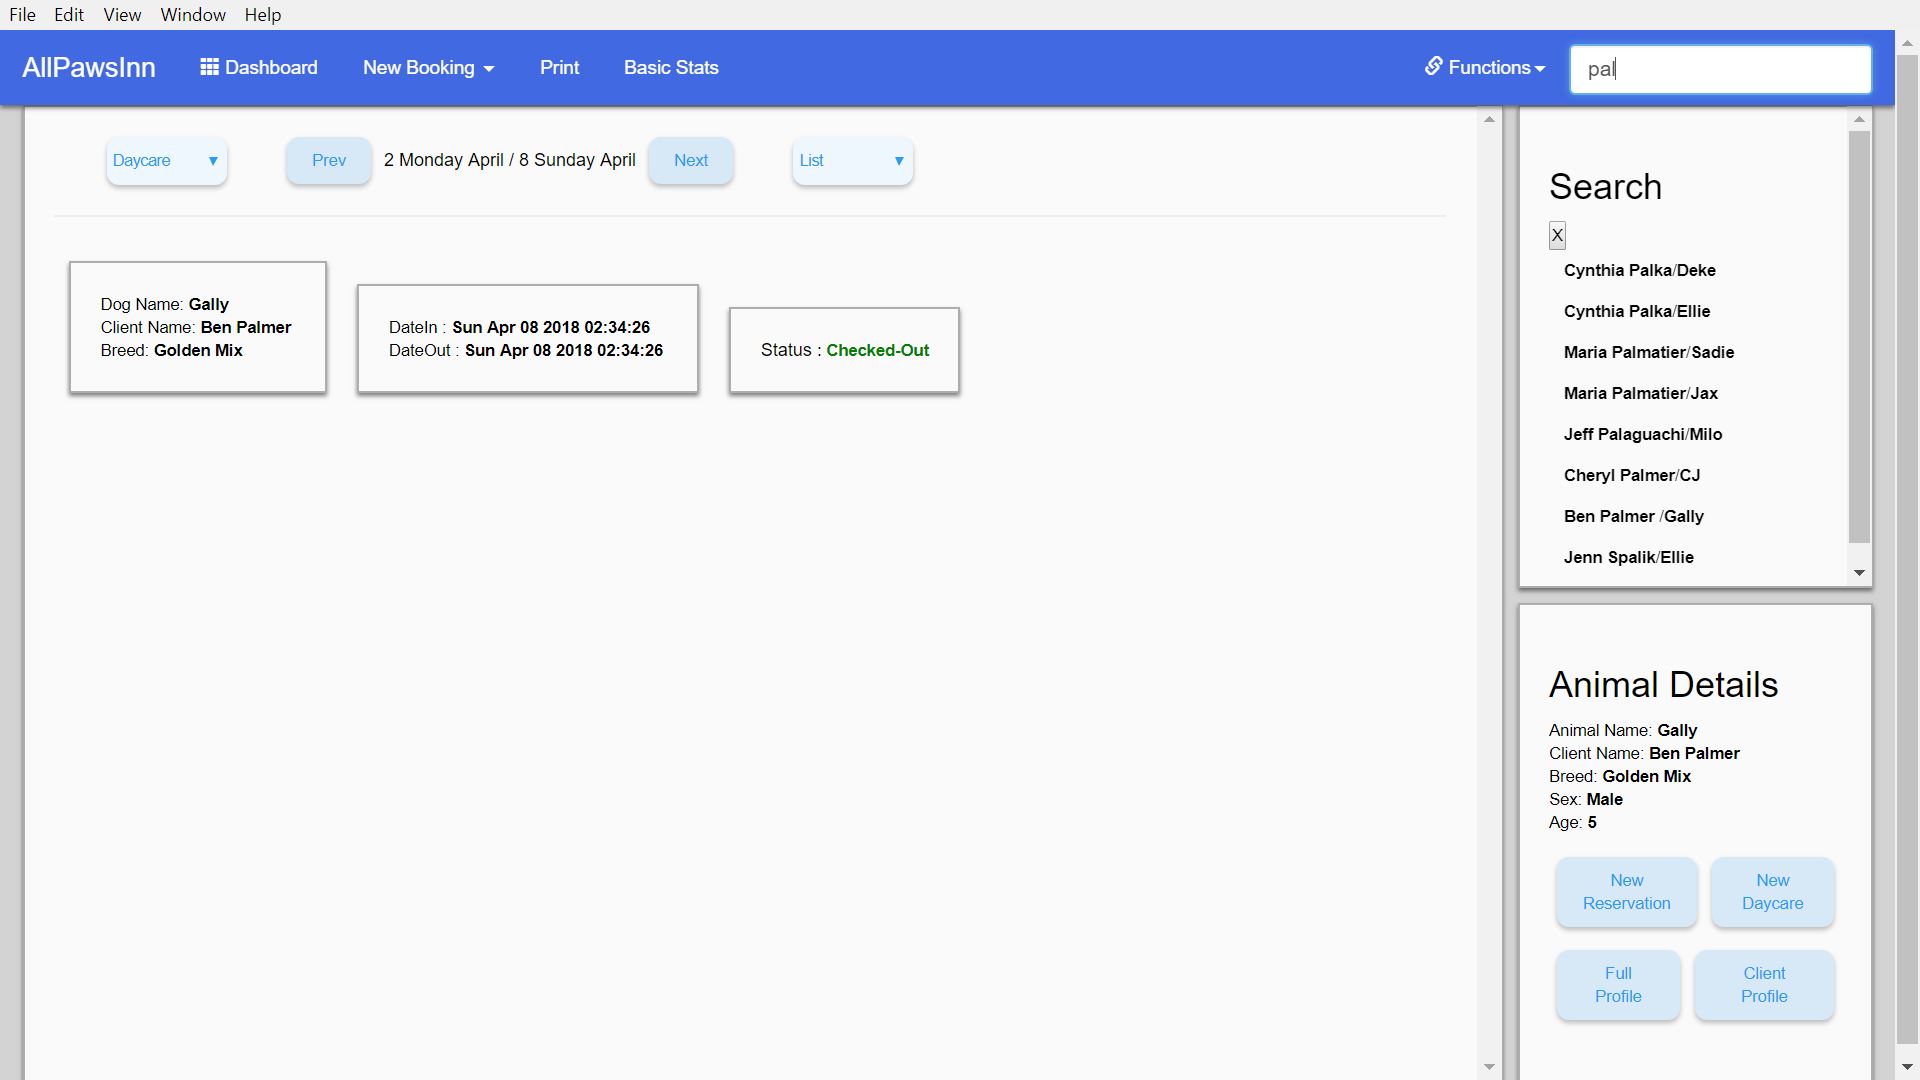The image size is (1920, 1080).
Task: Expand the New Booking menu
Action: point(428,68)
